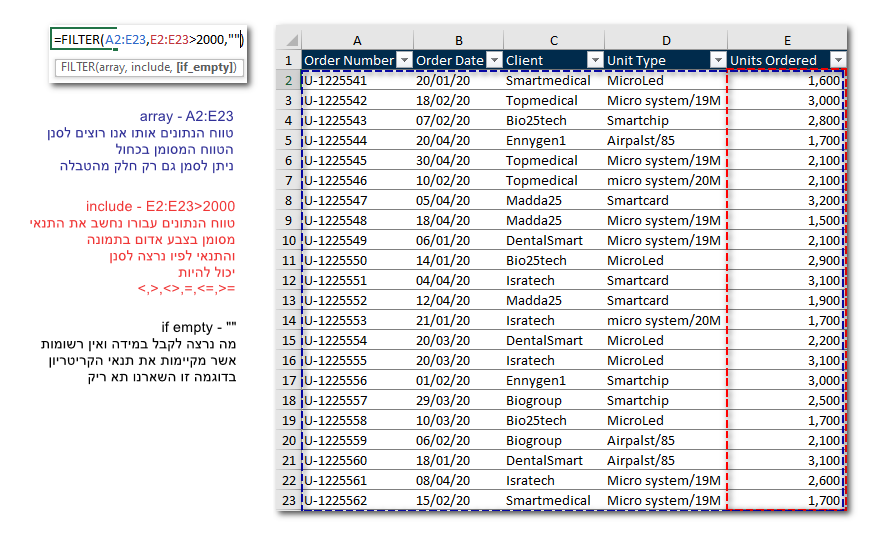This screenshot has height=537, width=873.
Task: Select column A header
Action: point(357,40)
